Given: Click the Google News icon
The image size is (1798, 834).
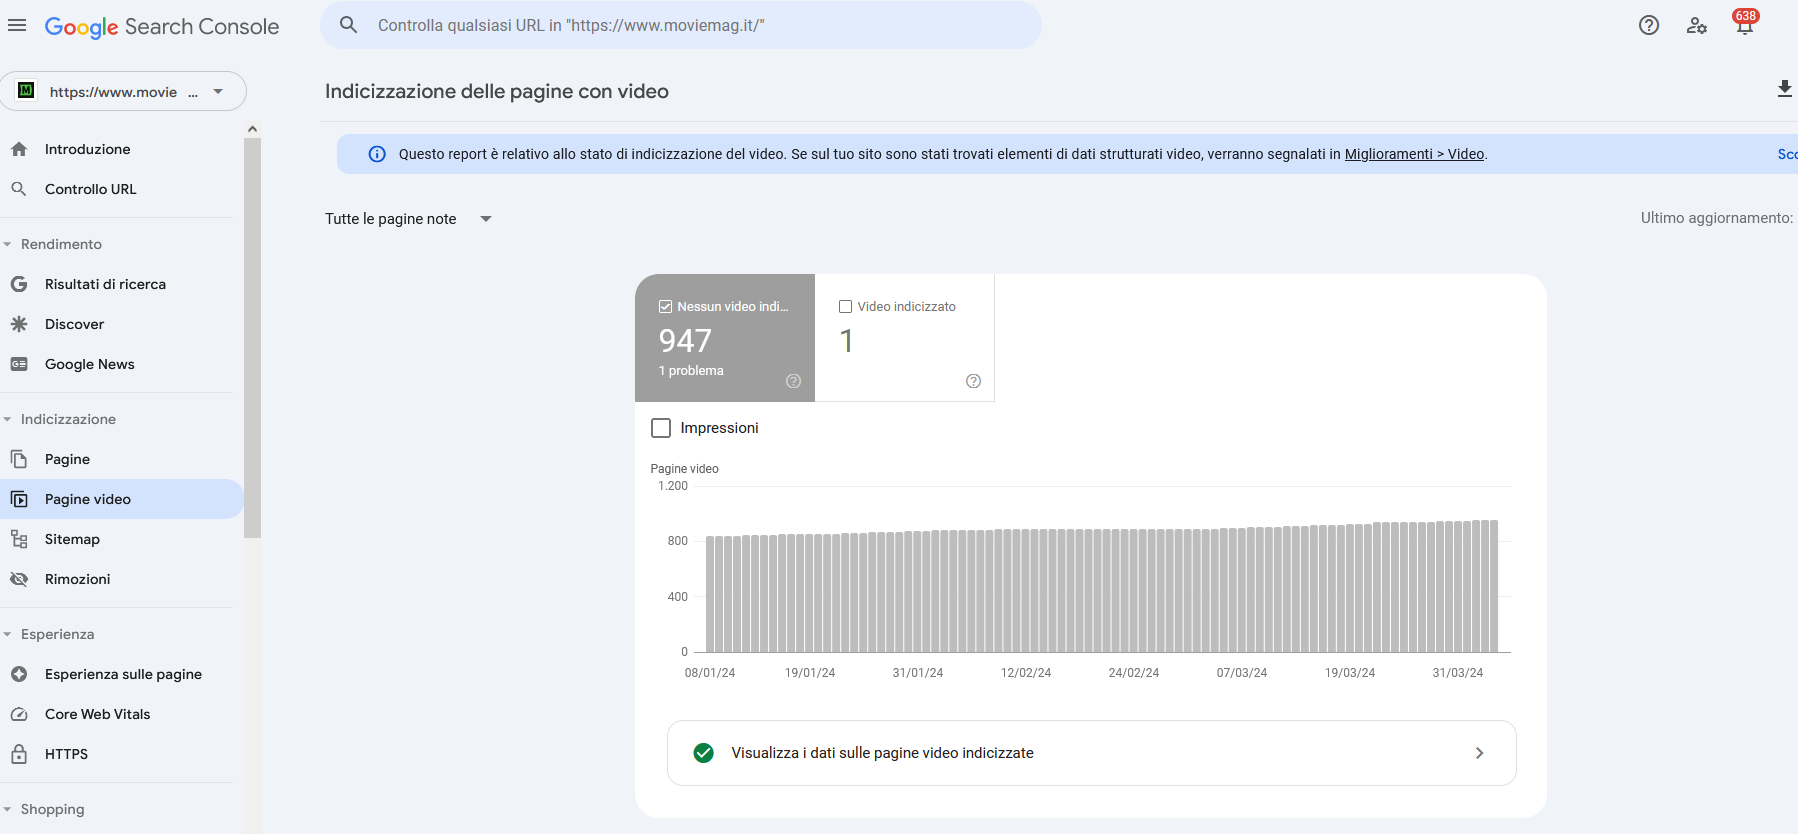Looking at the screenshot, I should (x=19, y=364).
